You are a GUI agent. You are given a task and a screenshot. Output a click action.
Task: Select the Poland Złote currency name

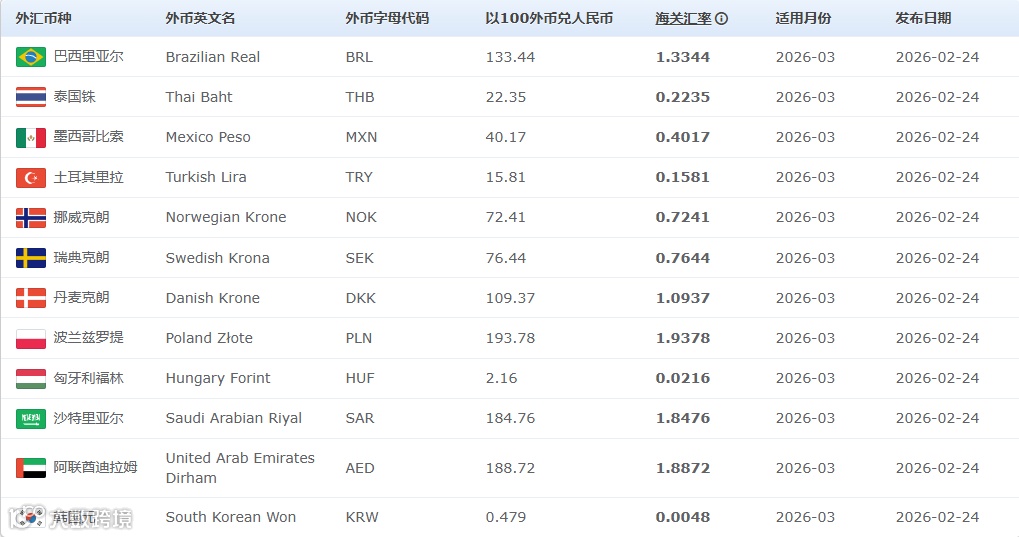209,338
